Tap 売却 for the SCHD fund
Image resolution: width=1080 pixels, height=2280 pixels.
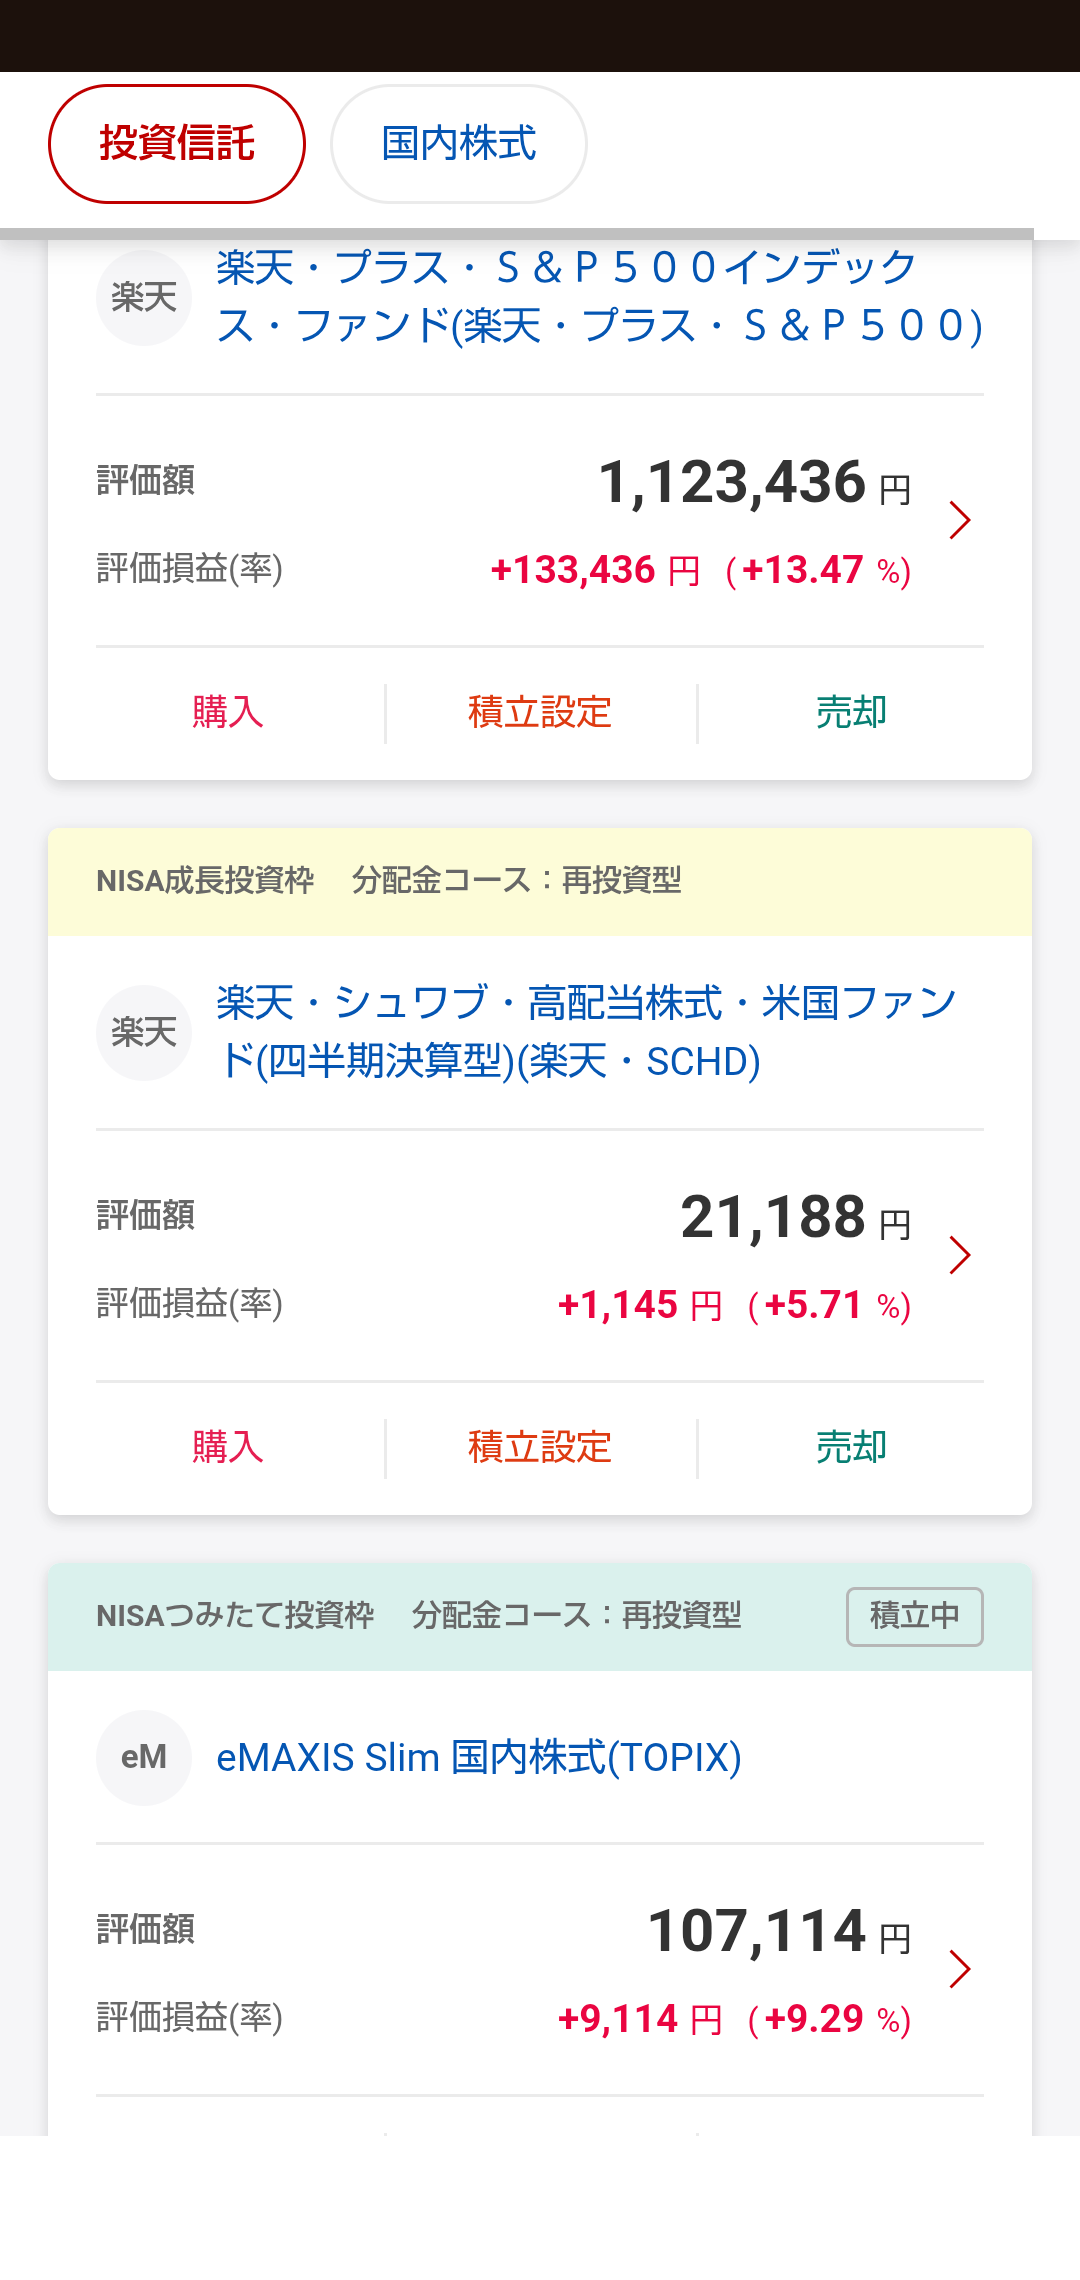click(x=852, y=1448)
